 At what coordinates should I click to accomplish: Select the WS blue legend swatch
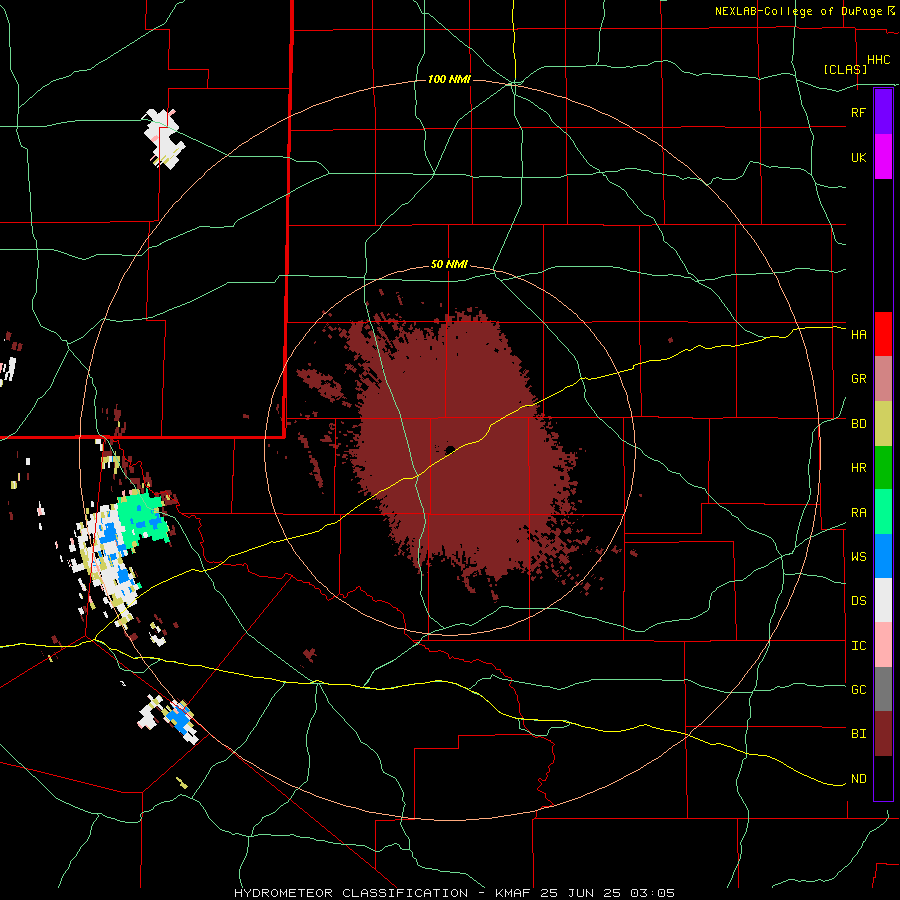(x=883, y=556)
